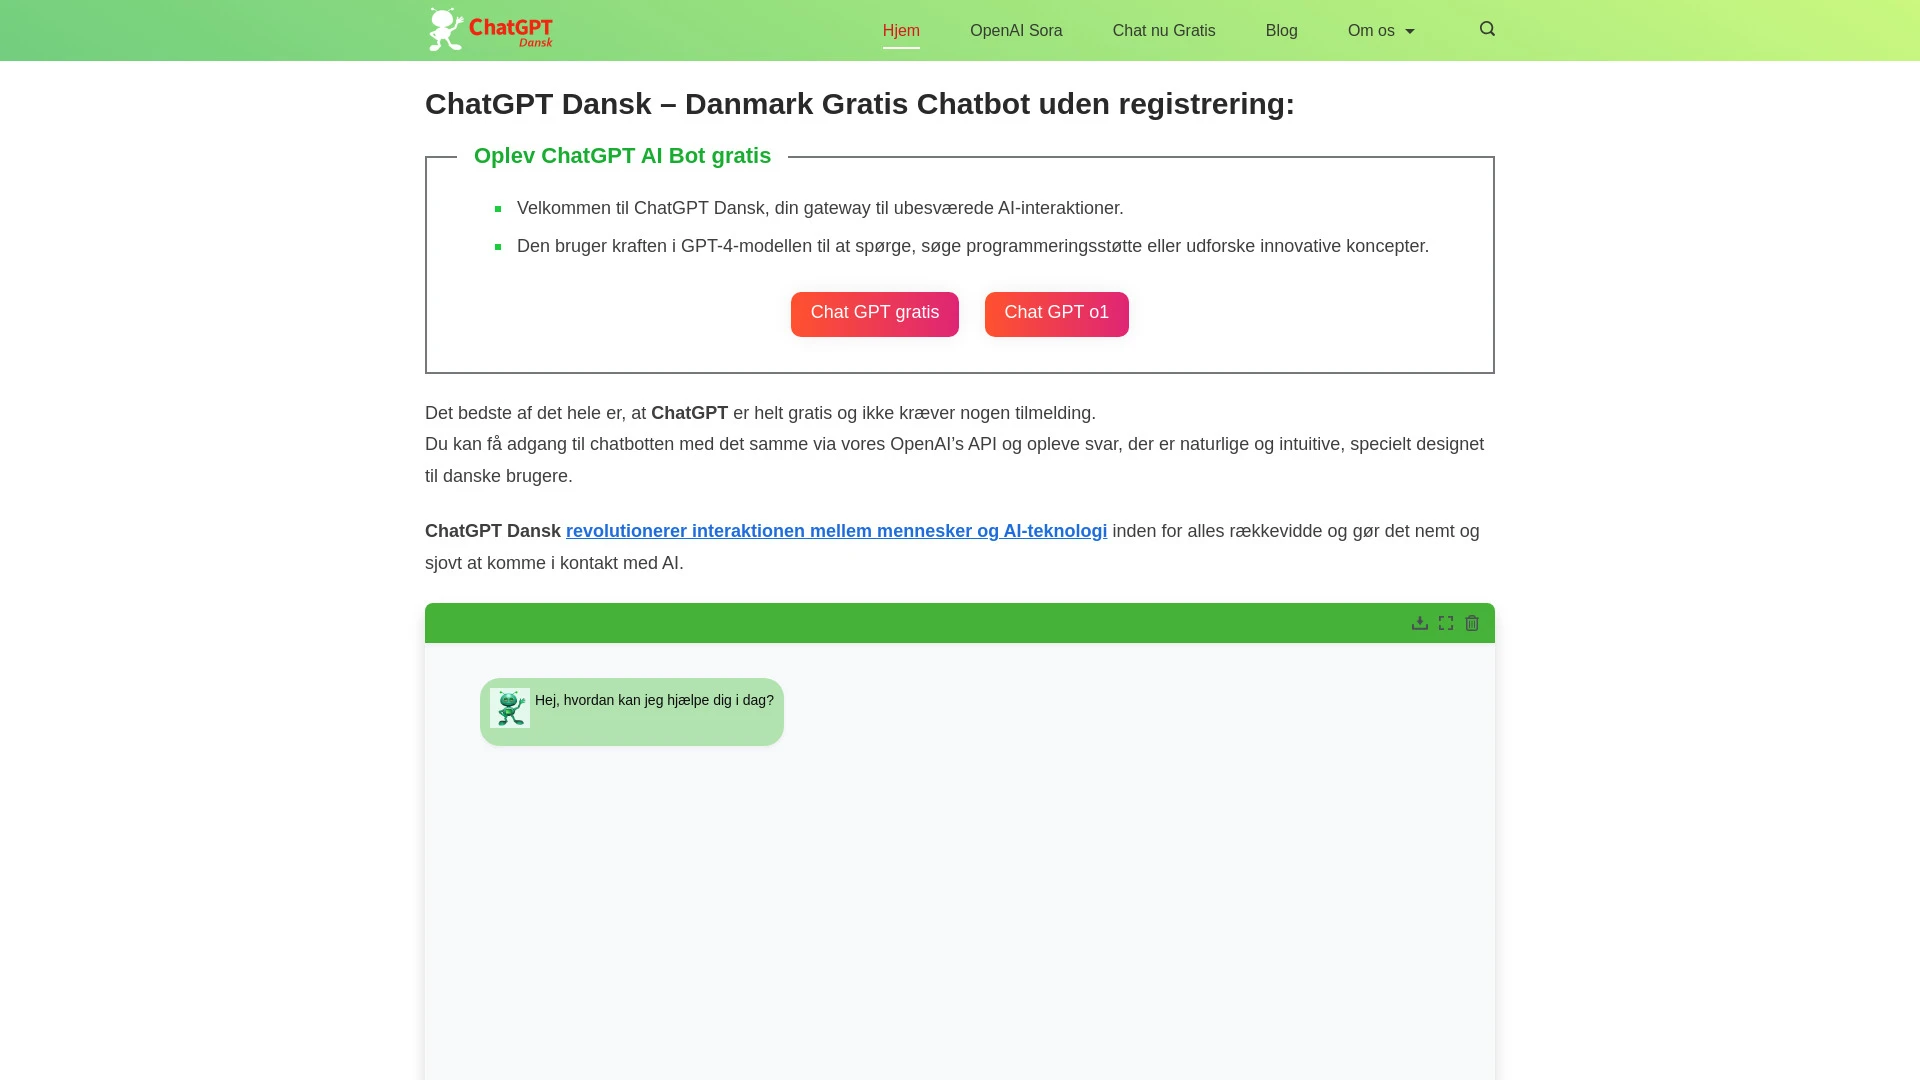1920x1080 pixels.
Task: Click the Om os chevron expander arrow
Action: point(1410,30)
